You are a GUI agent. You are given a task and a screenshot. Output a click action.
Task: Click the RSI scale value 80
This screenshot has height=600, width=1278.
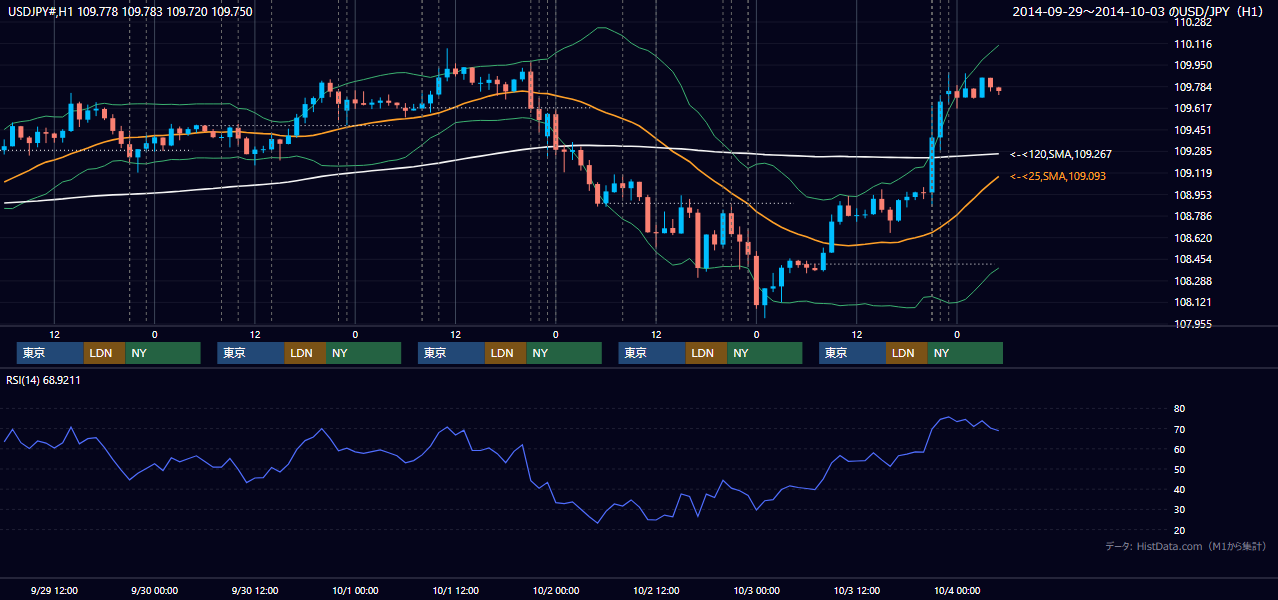click(x=1179, y=409)
